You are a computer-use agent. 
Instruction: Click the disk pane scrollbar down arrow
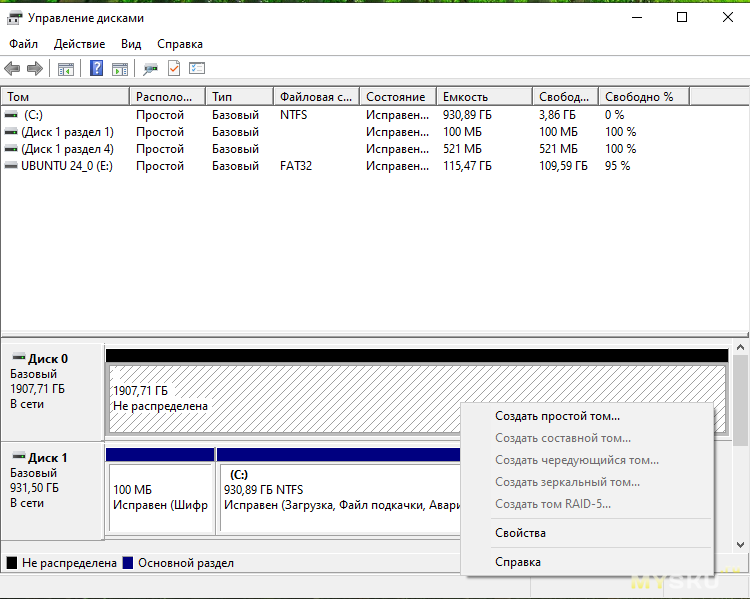(741, 545)
